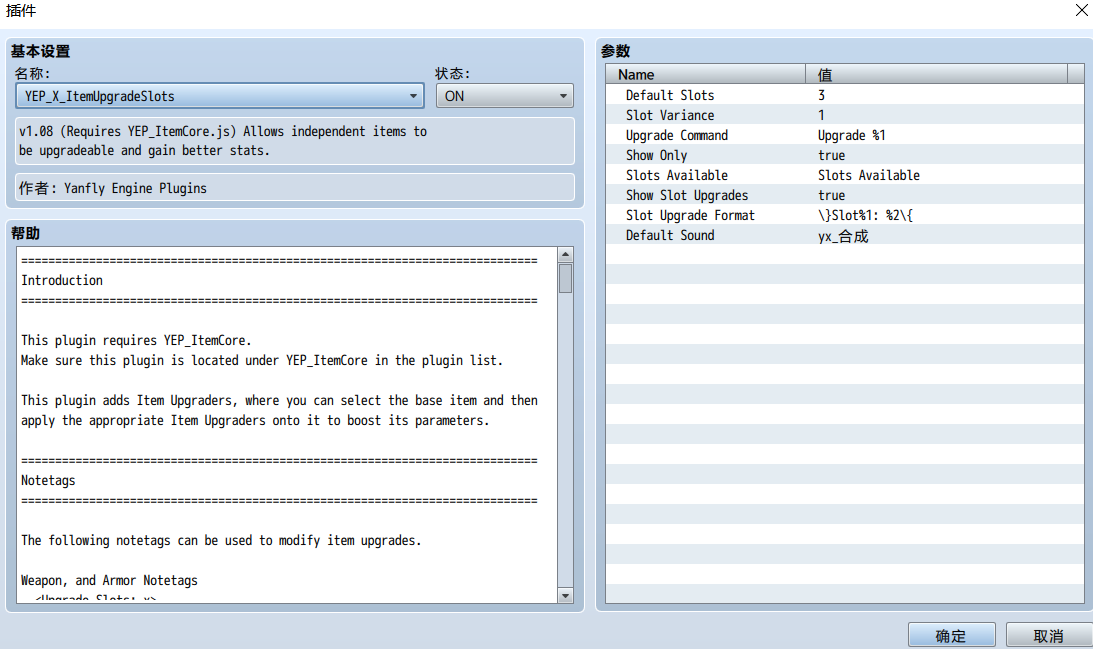The height and width of the screenshot is (649, 1093).
Task: Click the Default Sound value yx_合成
Action: (843, 236)
